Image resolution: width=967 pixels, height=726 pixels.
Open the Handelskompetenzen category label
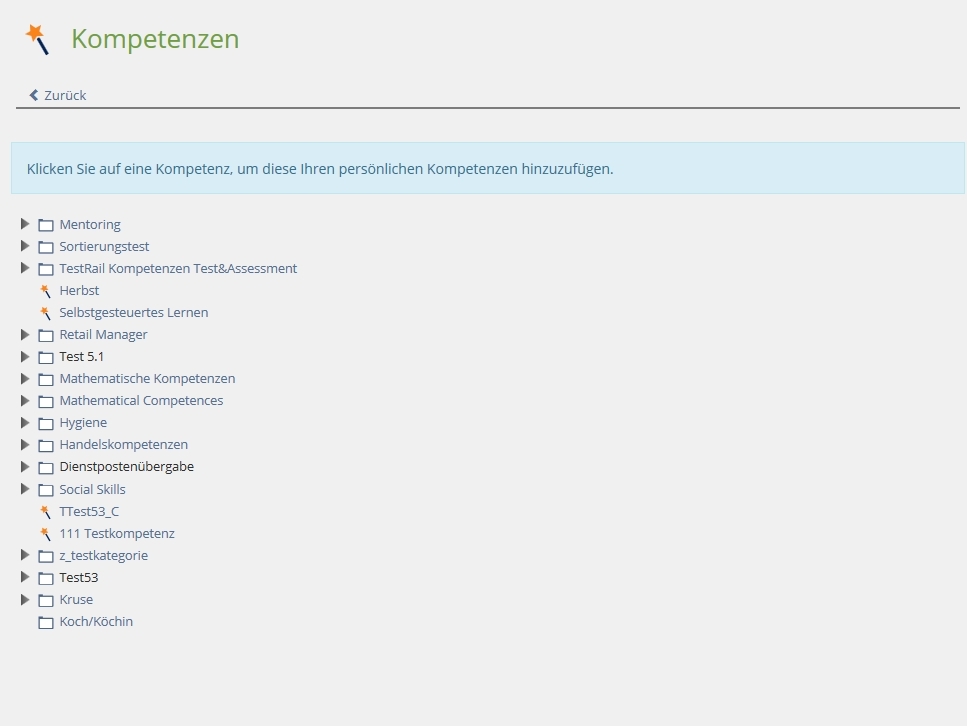pyautogui.click(x=123, y=445)
